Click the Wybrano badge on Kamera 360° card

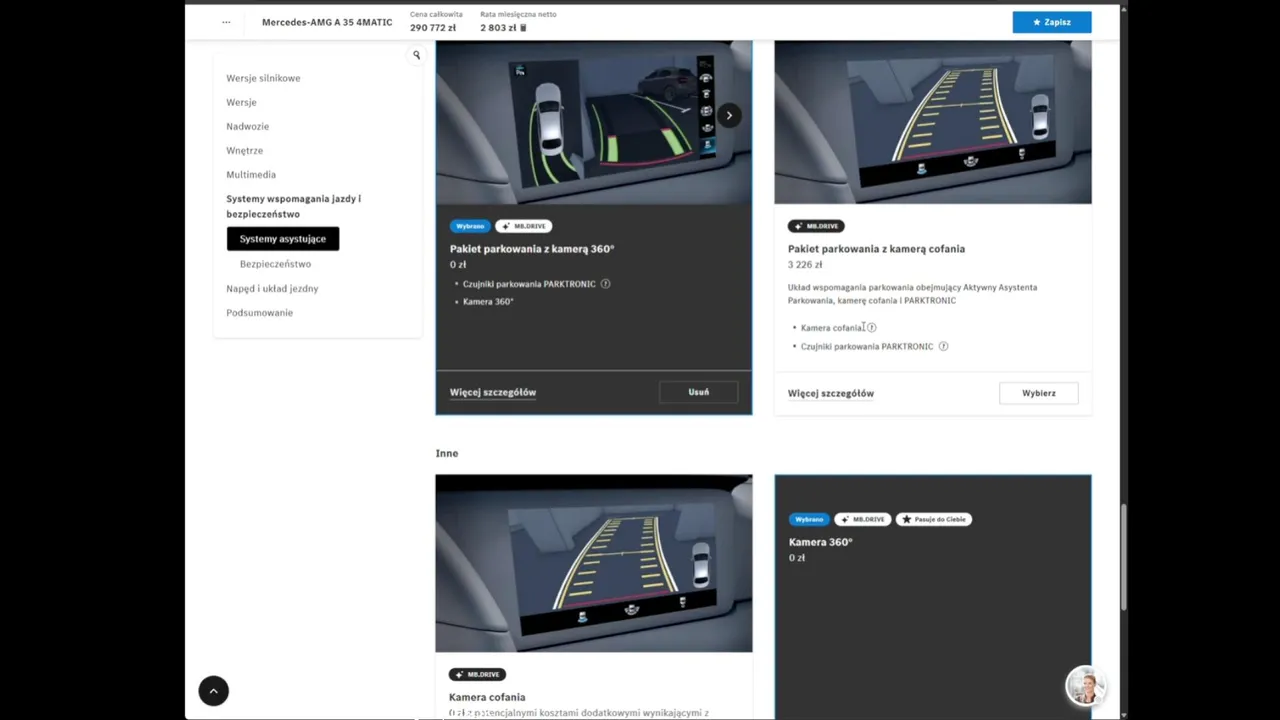click(809, 519)
